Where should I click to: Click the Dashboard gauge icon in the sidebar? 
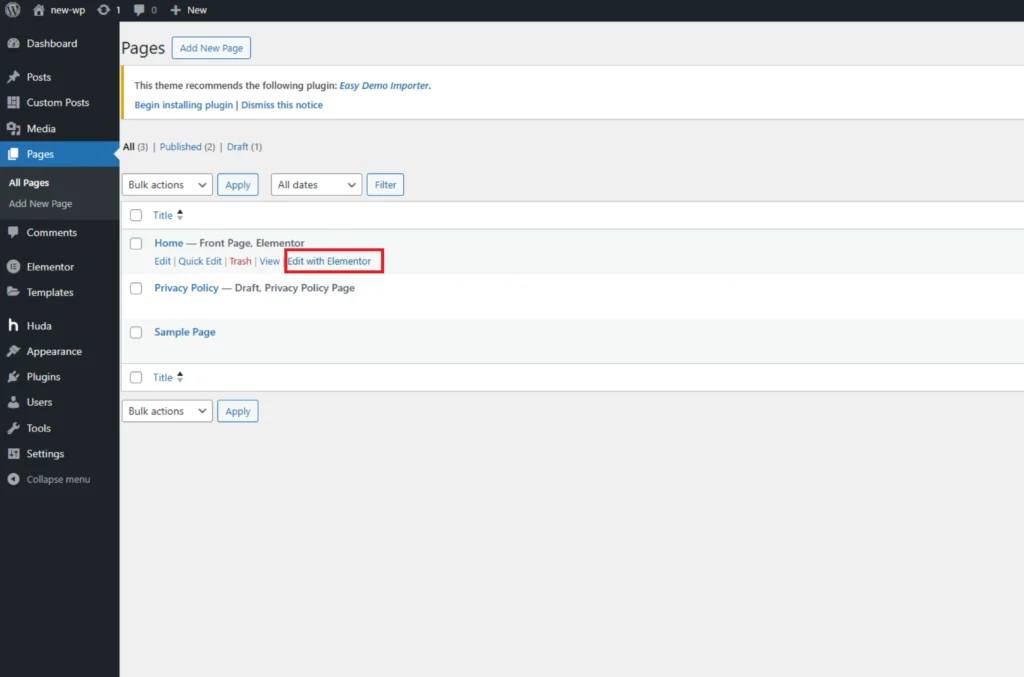pyautogui.click(x=13, y=43)
